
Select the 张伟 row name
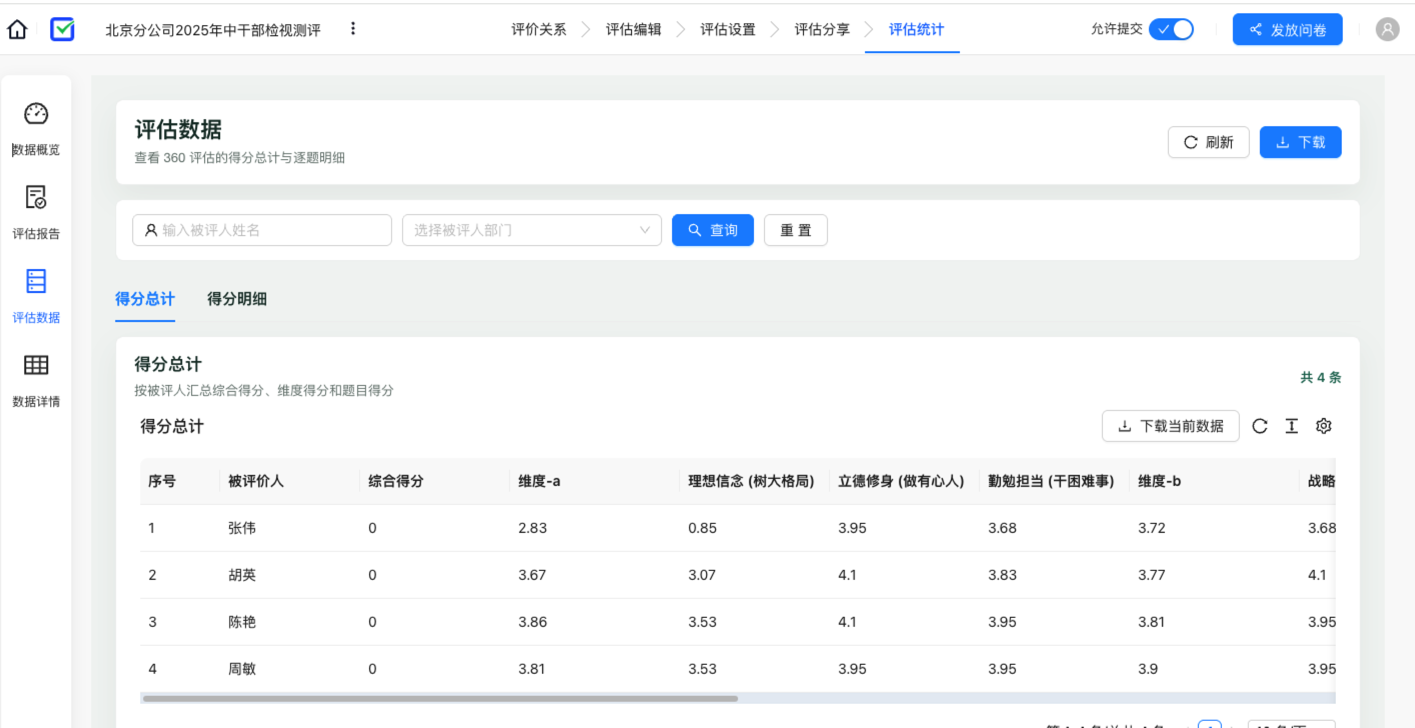[242, 528]
